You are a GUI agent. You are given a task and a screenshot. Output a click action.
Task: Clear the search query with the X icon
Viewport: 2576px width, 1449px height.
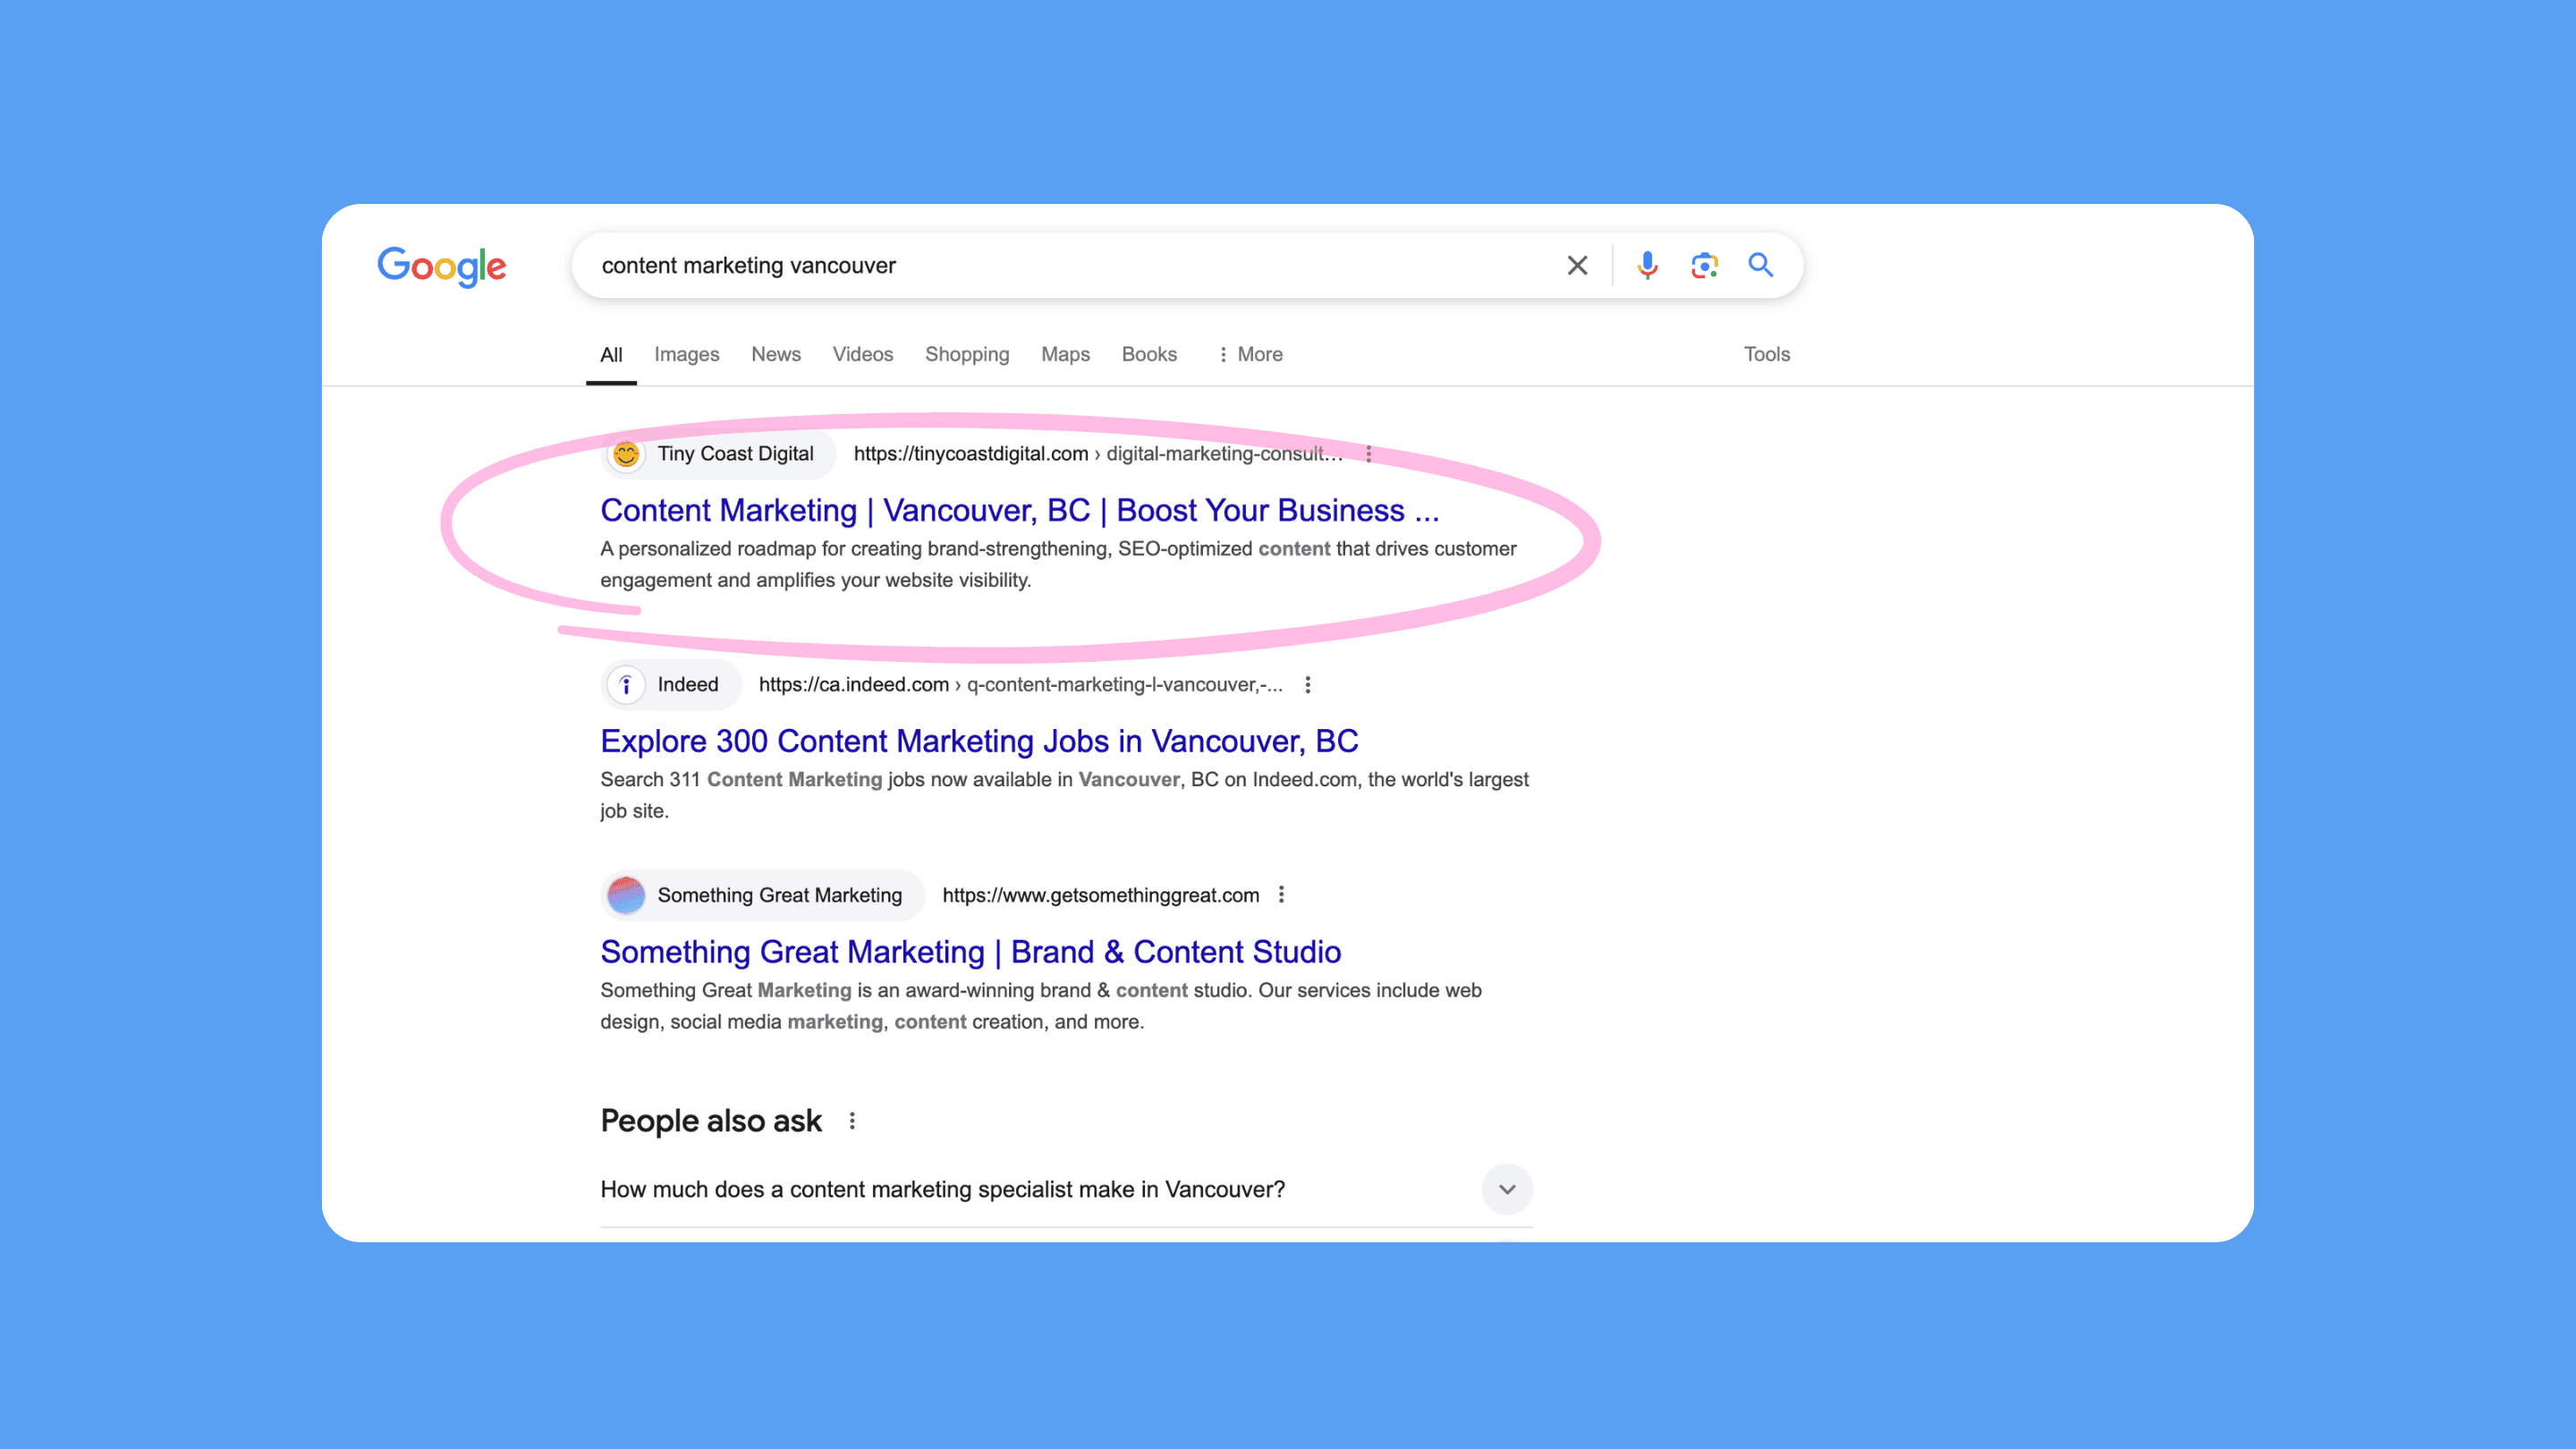pyautogui.click(x=1577, y=265)
